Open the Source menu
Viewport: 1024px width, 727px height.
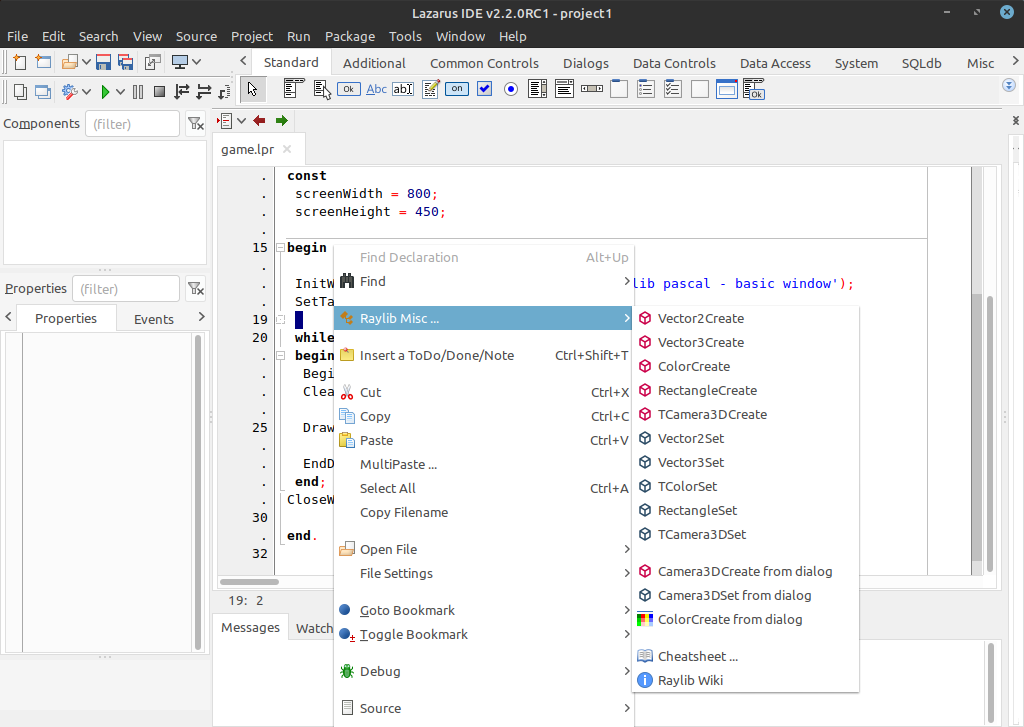click(x=196, y=37)
